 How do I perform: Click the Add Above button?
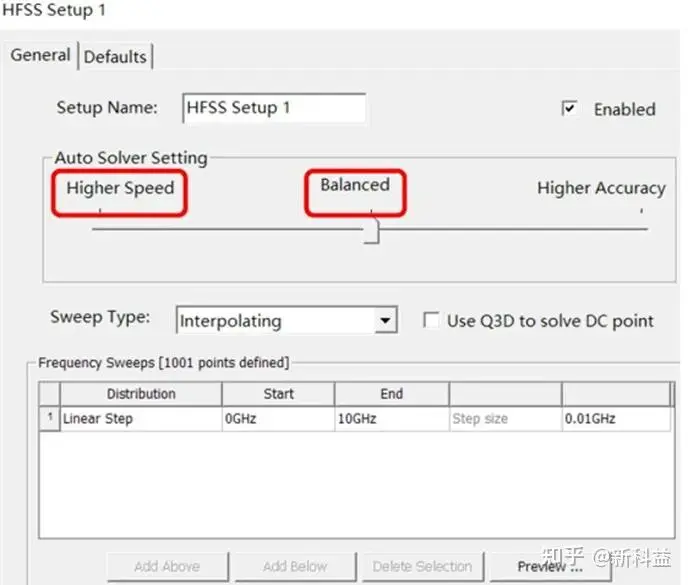[168, 567]
